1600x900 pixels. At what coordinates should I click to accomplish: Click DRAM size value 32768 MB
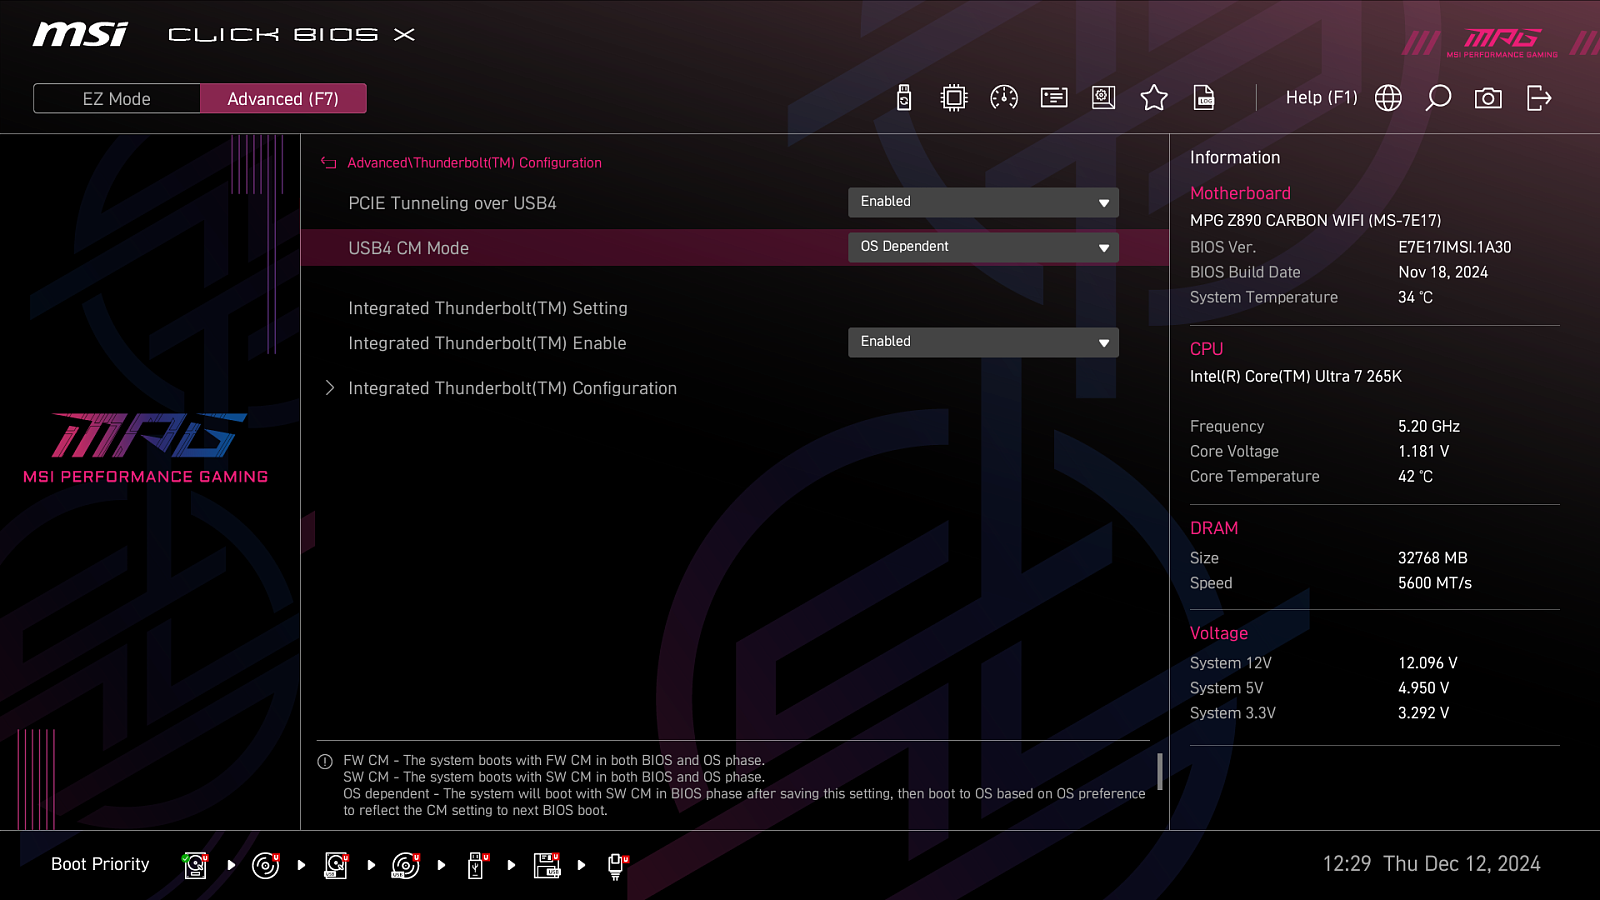[1433, 558]
